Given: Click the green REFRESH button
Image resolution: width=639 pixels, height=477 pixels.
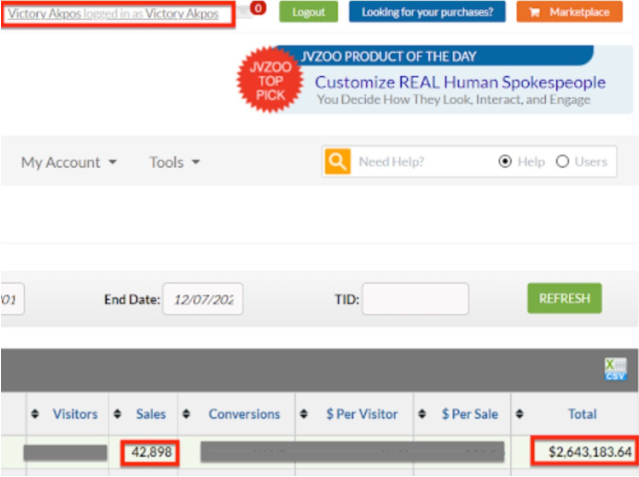Looking at the screenshot, I should [564, 298].
